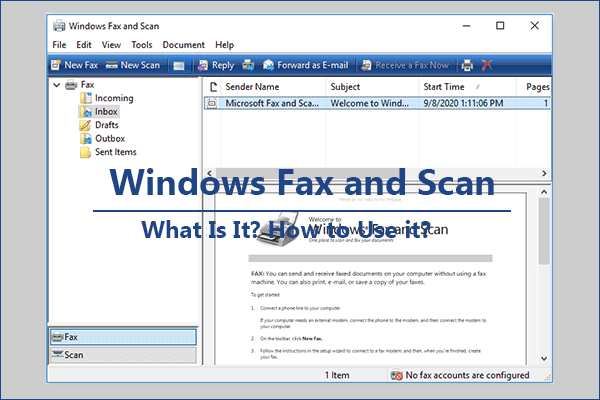
Task: Minimize the Windows Fax and Scan window
Action: (466, 26)
